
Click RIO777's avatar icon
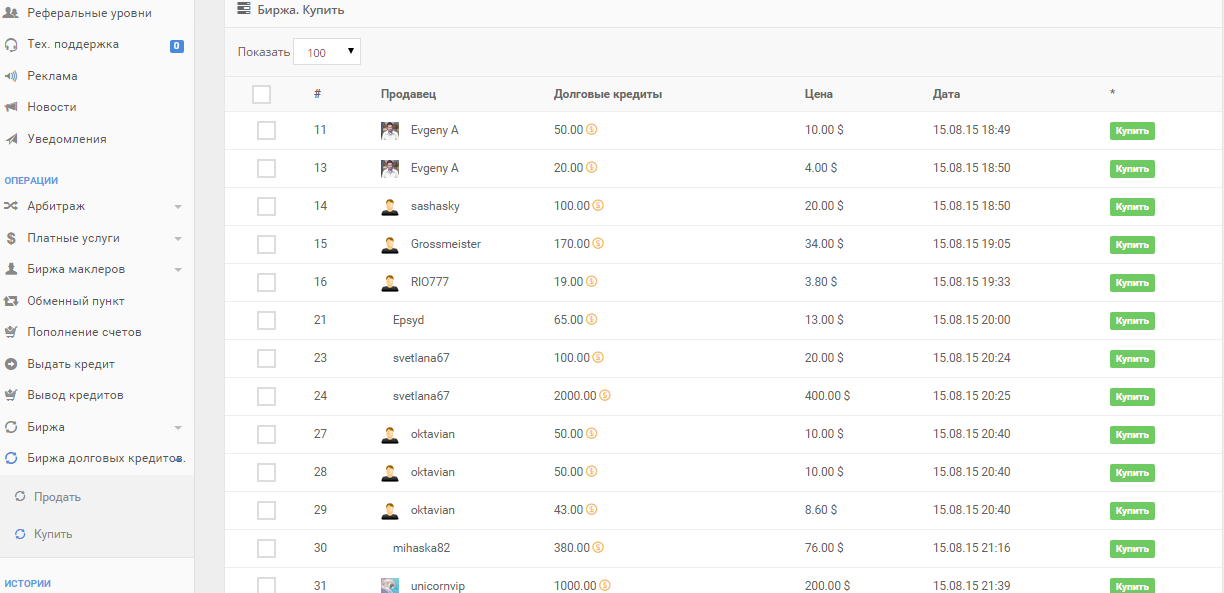pyautogui.click(x=390, y=282)
